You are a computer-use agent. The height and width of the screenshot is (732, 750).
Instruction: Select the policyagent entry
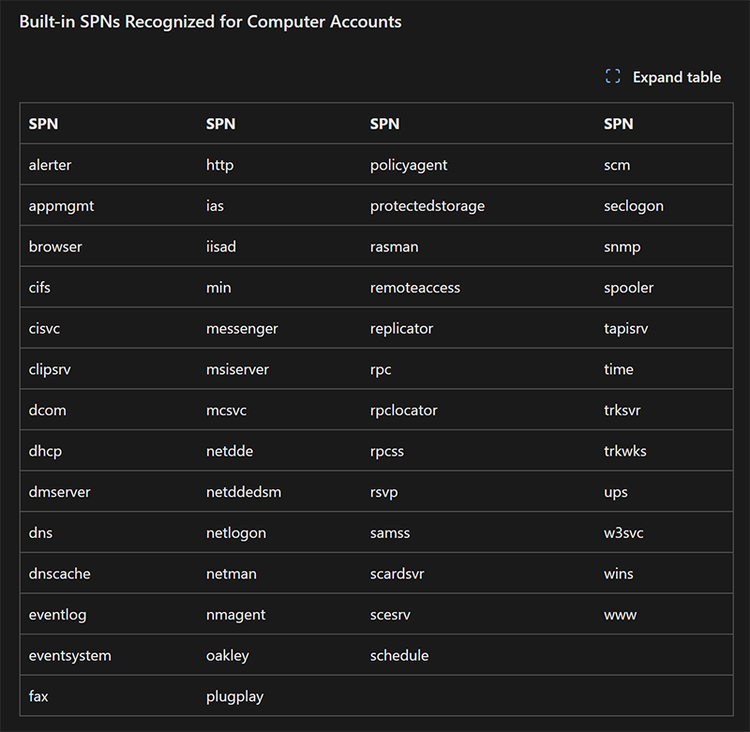coord(408,165)
